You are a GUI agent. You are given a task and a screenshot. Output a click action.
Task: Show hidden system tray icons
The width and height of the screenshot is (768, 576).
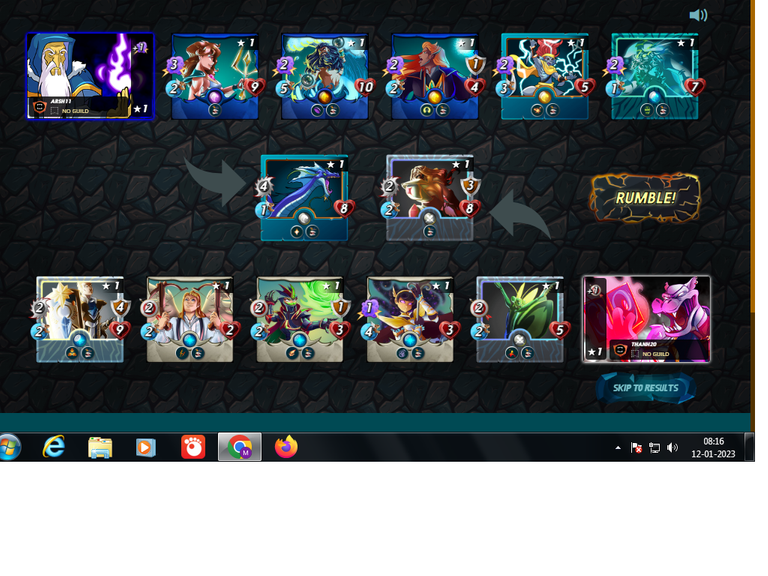click(618, 448)
